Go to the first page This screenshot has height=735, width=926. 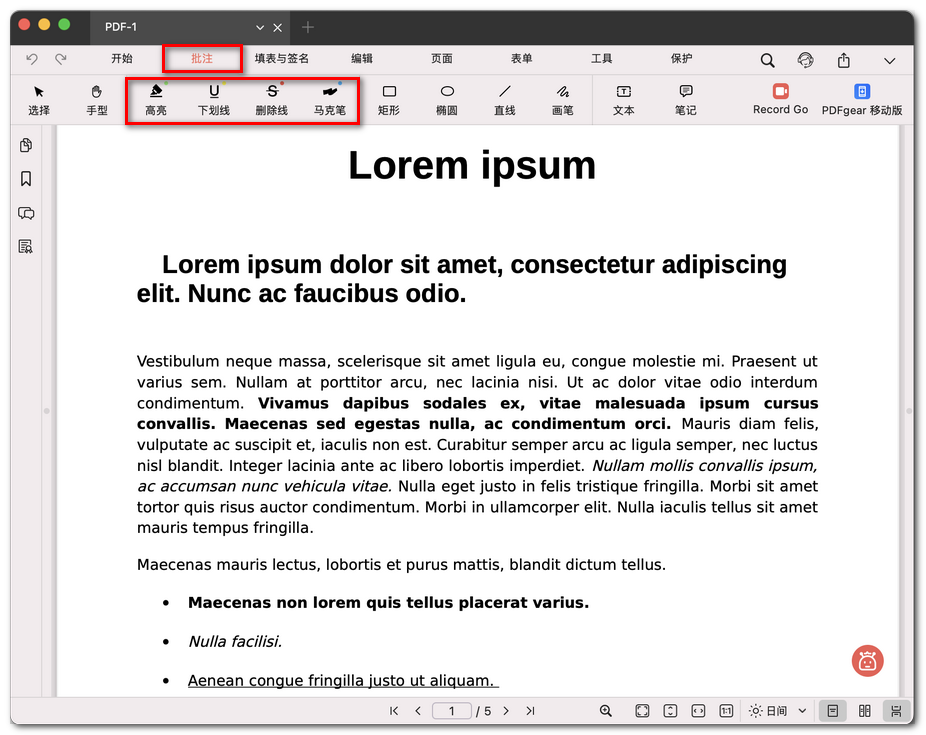pos(394,711)
